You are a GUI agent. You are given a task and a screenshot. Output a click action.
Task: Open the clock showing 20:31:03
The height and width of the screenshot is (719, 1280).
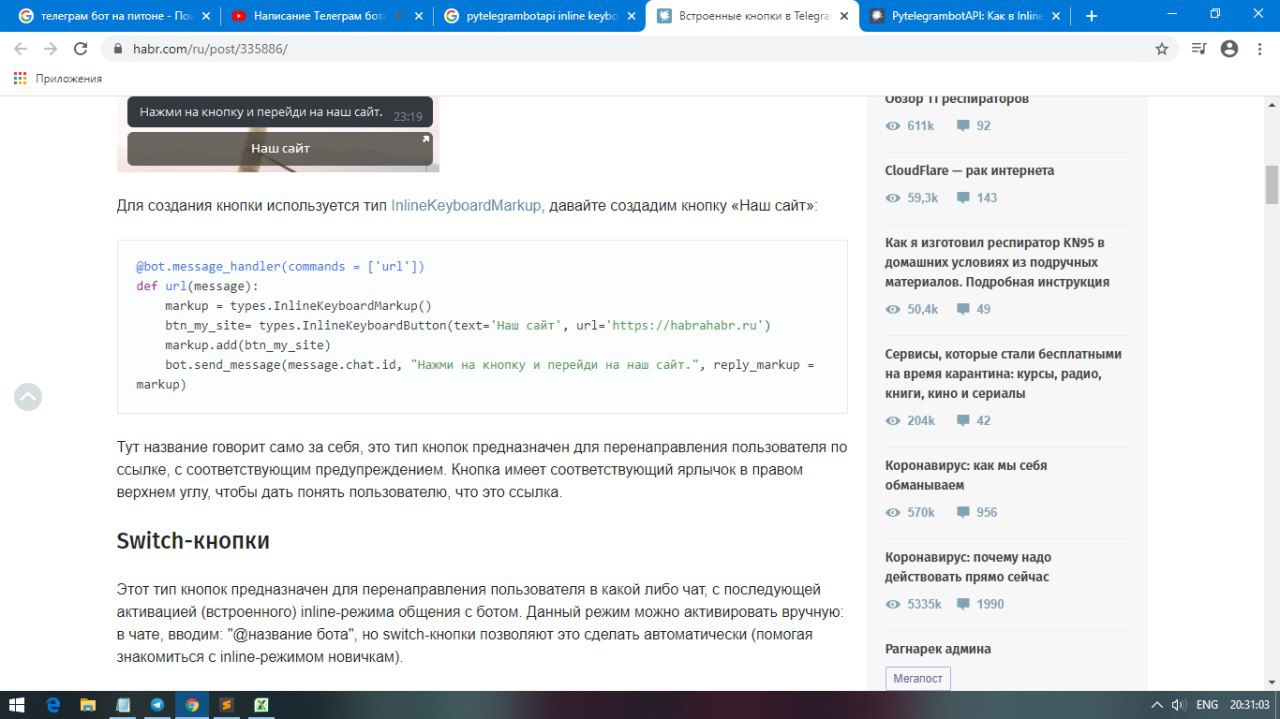1250,705
